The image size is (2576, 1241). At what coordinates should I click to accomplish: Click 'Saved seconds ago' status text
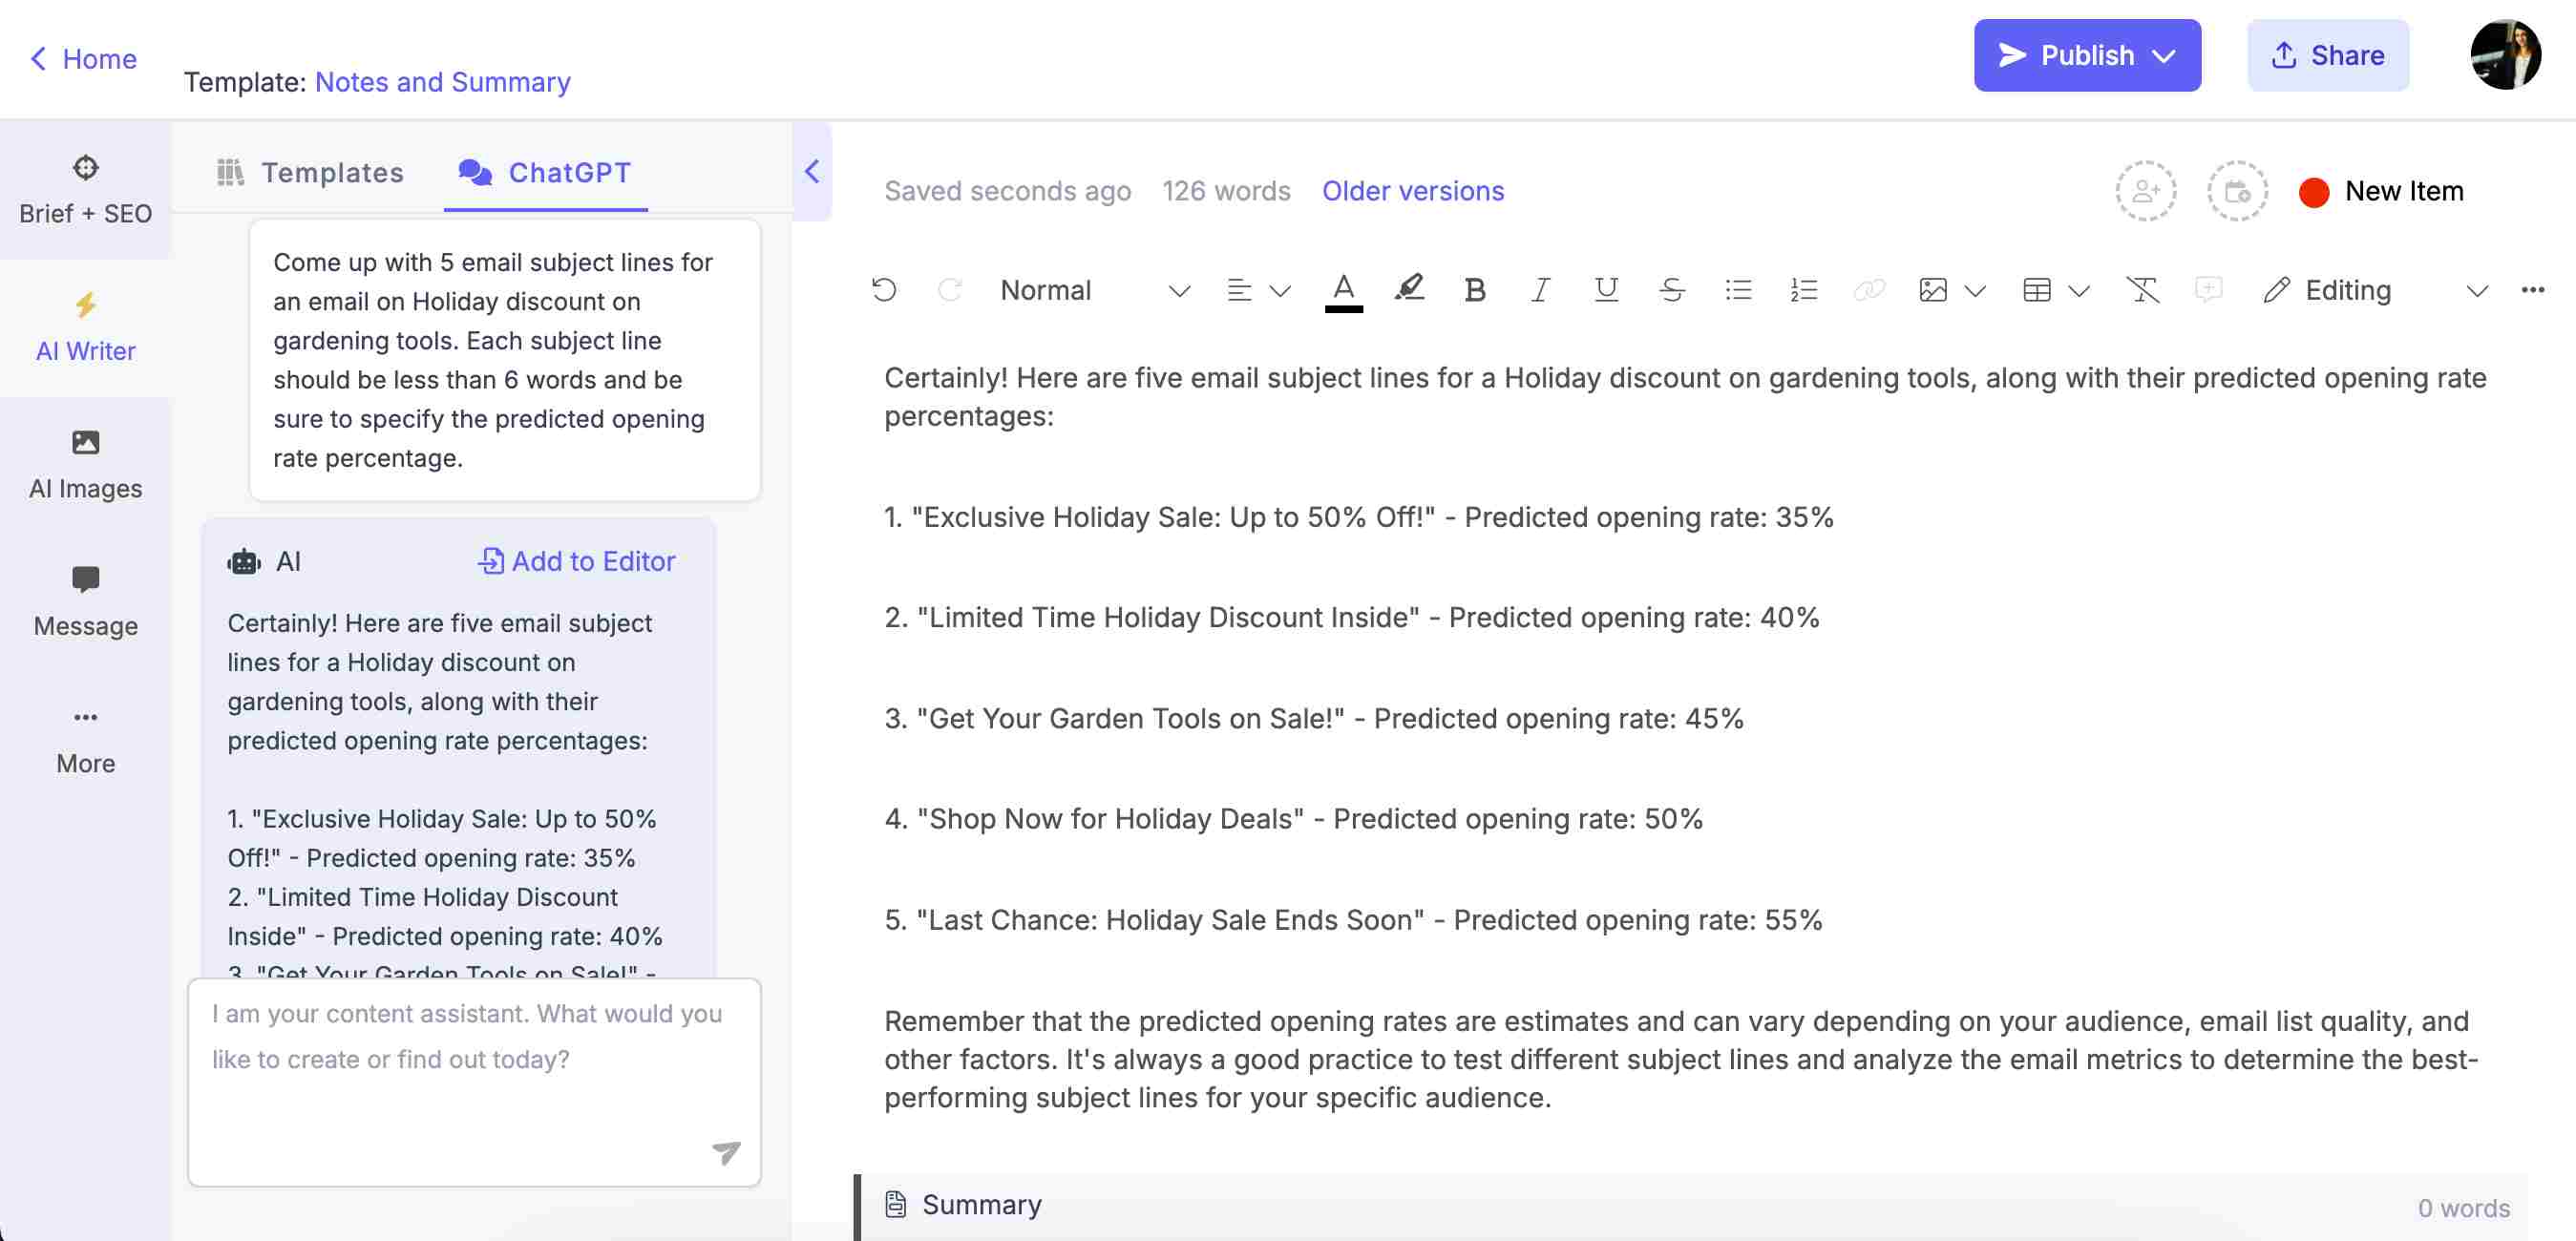click(x=1007, y=191)
